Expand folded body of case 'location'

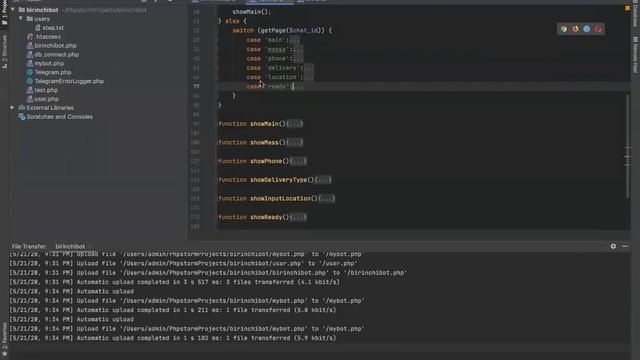(x=309, y=78)
